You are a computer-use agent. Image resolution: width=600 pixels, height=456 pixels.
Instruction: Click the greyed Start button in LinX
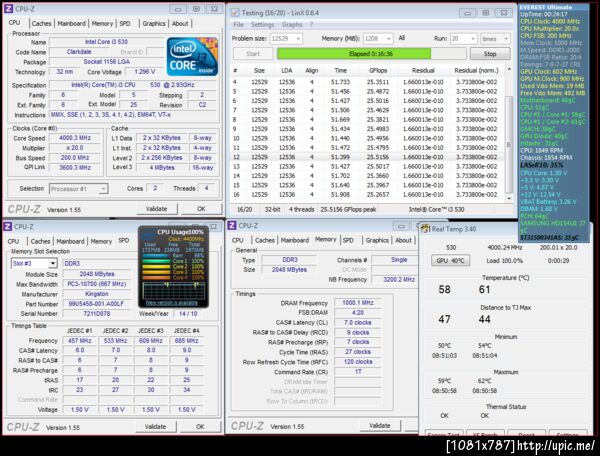click(x=253, y=54)
